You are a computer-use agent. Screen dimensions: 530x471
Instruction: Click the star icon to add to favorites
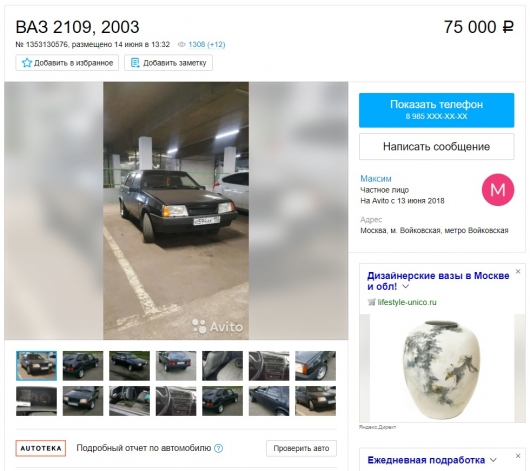coord(26,63)
